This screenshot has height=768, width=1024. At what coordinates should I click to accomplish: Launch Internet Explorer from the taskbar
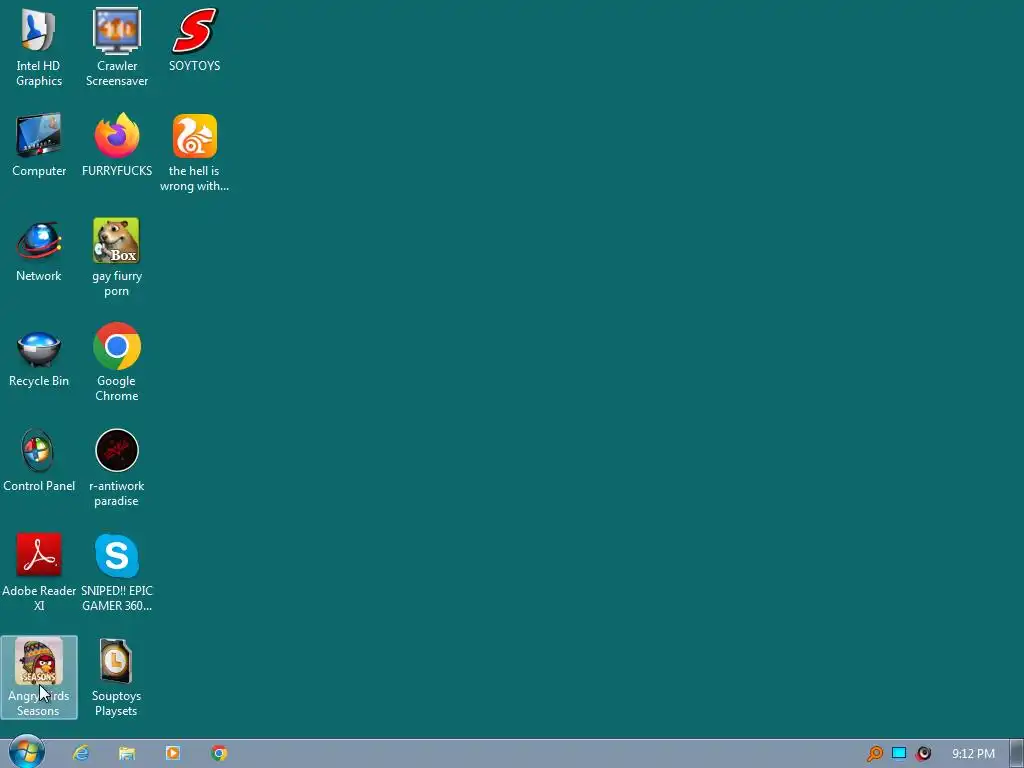point(81,753)
